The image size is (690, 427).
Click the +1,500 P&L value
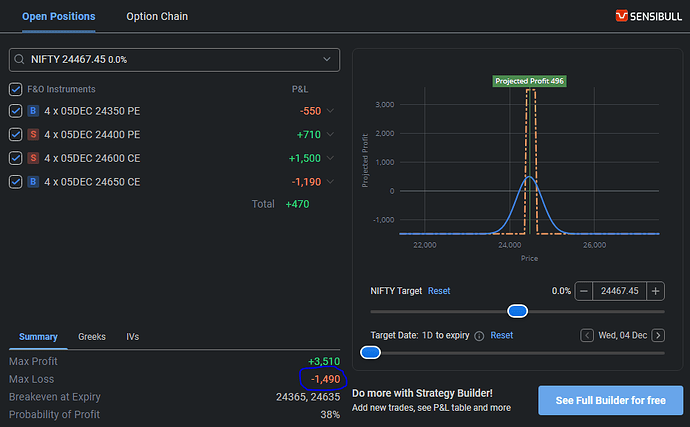click(305, 158)
